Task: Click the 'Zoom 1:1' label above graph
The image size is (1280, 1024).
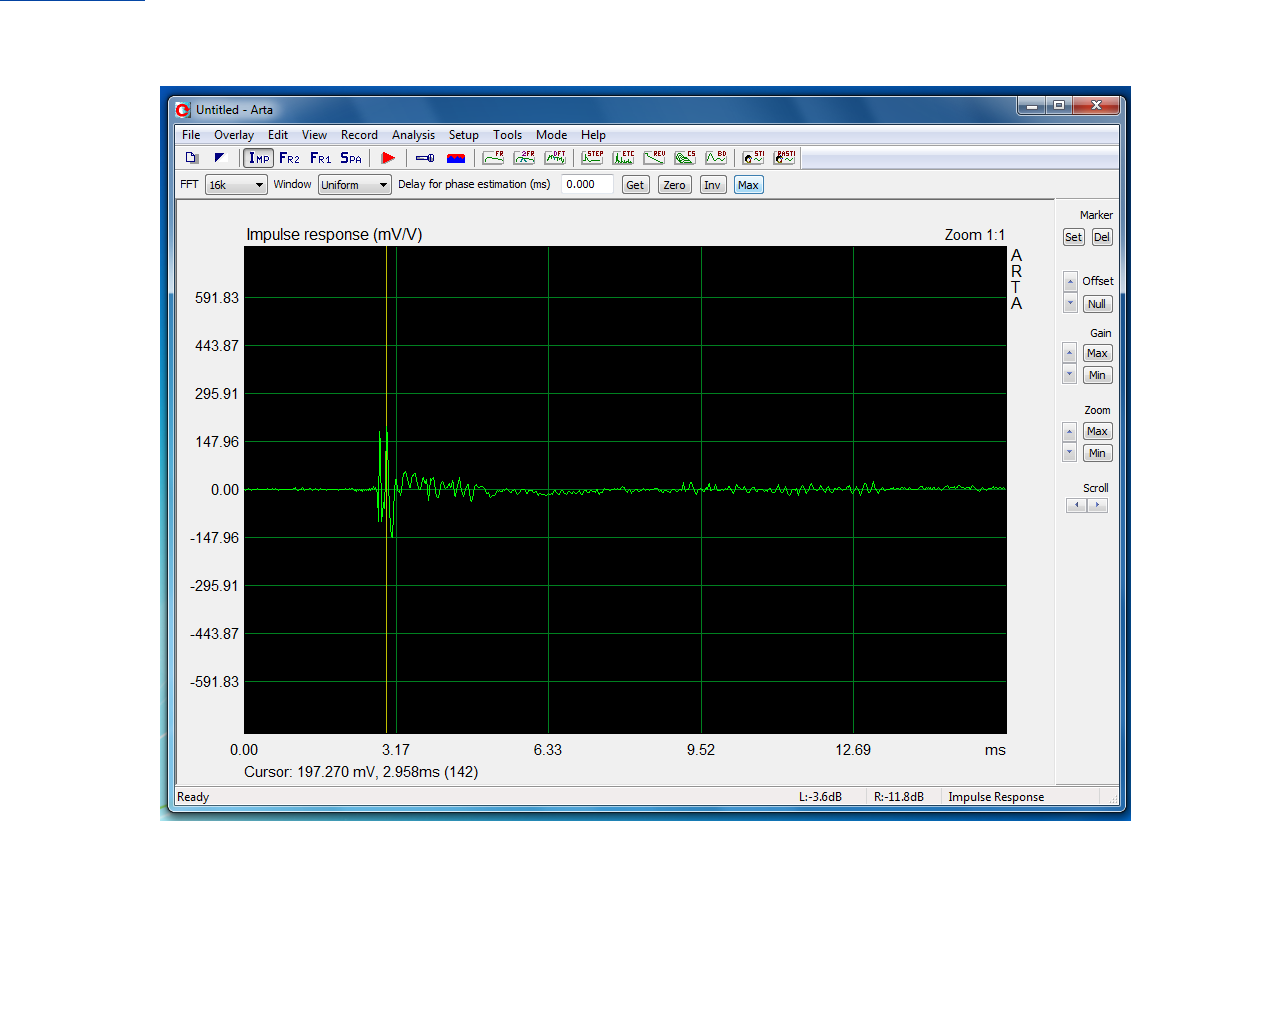Action: click(x=975, y=235)
